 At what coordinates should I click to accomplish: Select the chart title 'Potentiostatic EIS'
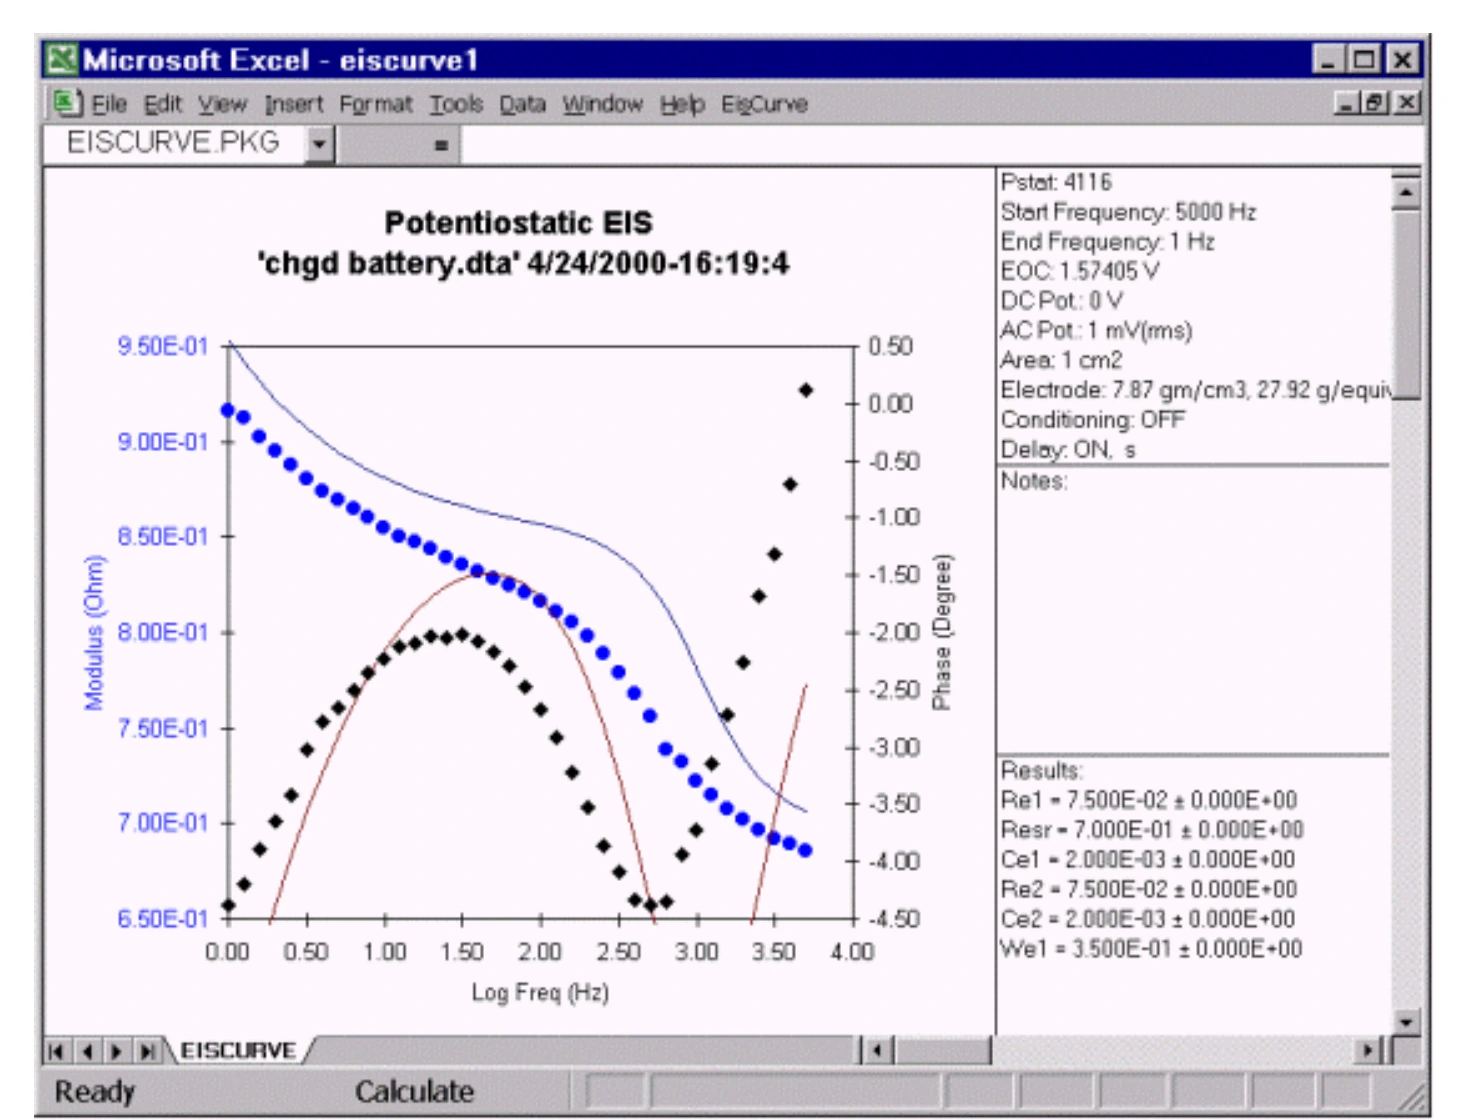coord(518,223)
